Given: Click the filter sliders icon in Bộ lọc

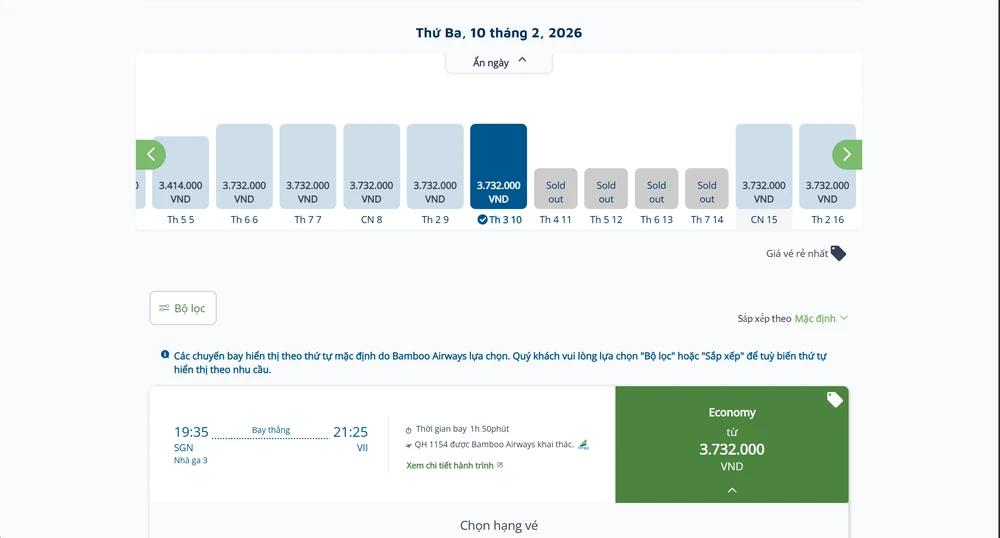Looking at the screenshot, I should (164, 308).
